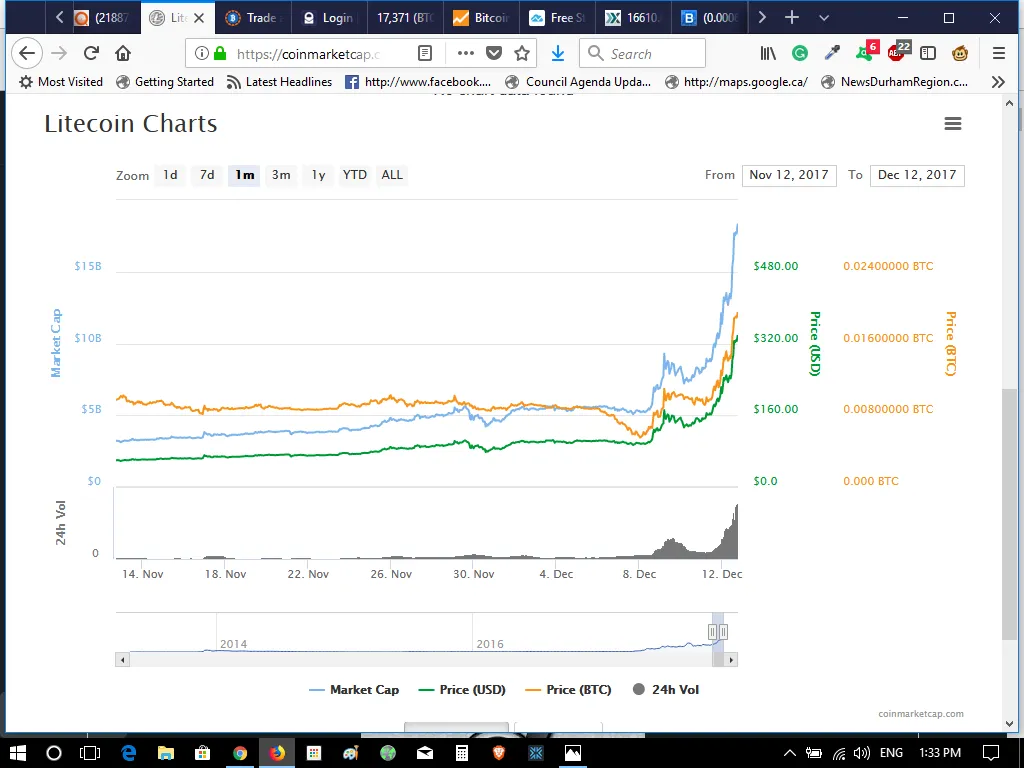The width and height of the screenshot is (1024, 768).
Task: Go back with the browser back arrow
Action: click(x=27, y=54)
